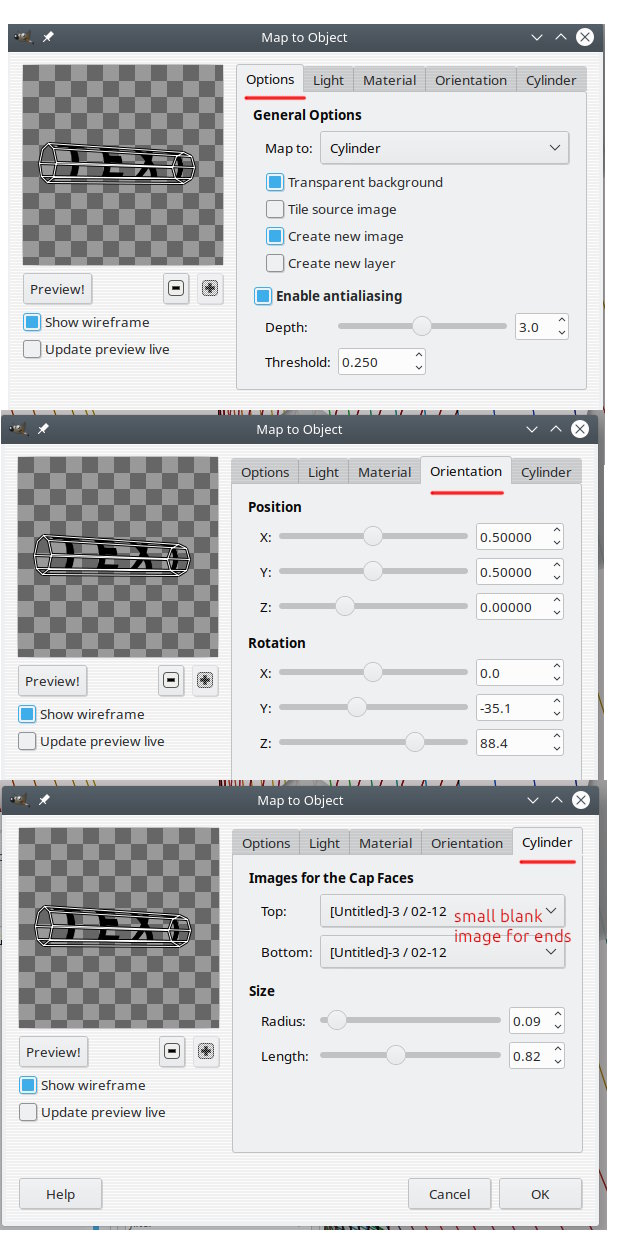Open the GIMP window menu icon of the Orientation-tab dialog
621x1233 pixels.
(x=19, y=429)
